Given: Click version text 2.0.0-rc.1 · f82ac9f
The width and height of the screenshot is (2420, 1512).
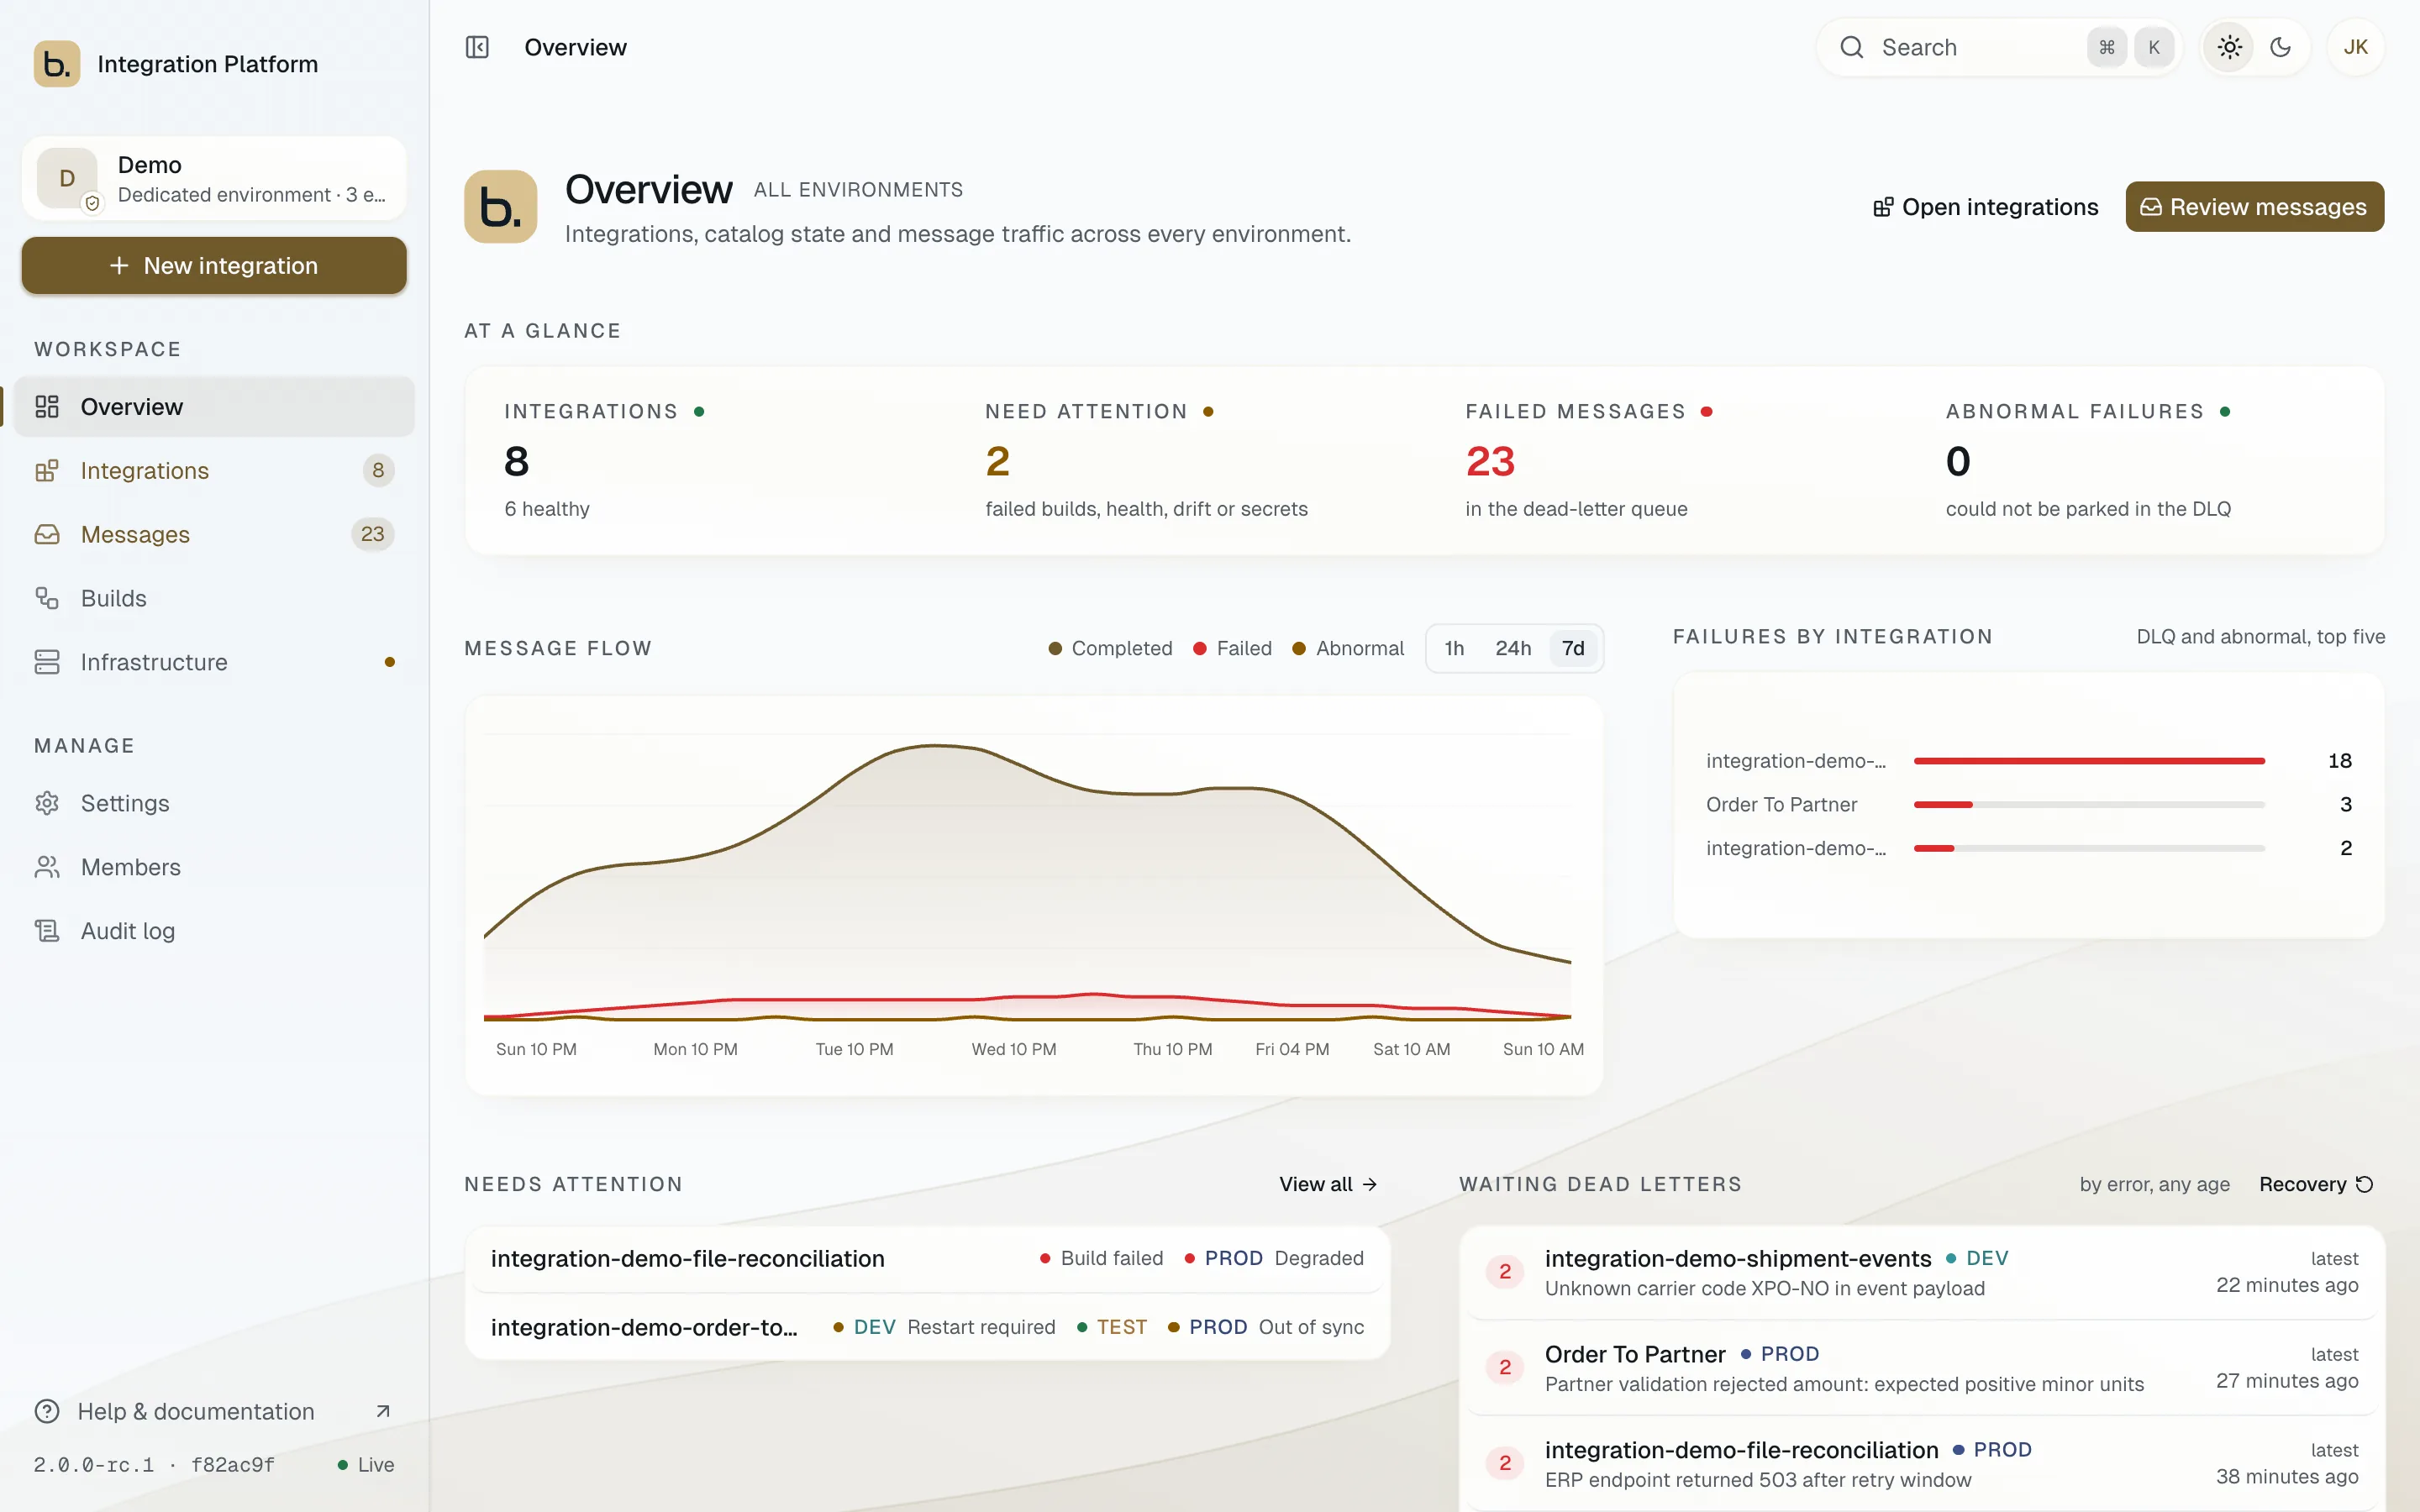Looking at the screenshot, I should [154, 1465].
